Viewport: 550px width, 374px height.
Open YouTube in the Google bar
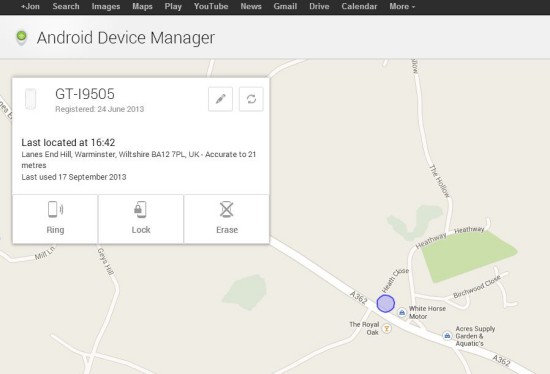click(x=211, y=6)
